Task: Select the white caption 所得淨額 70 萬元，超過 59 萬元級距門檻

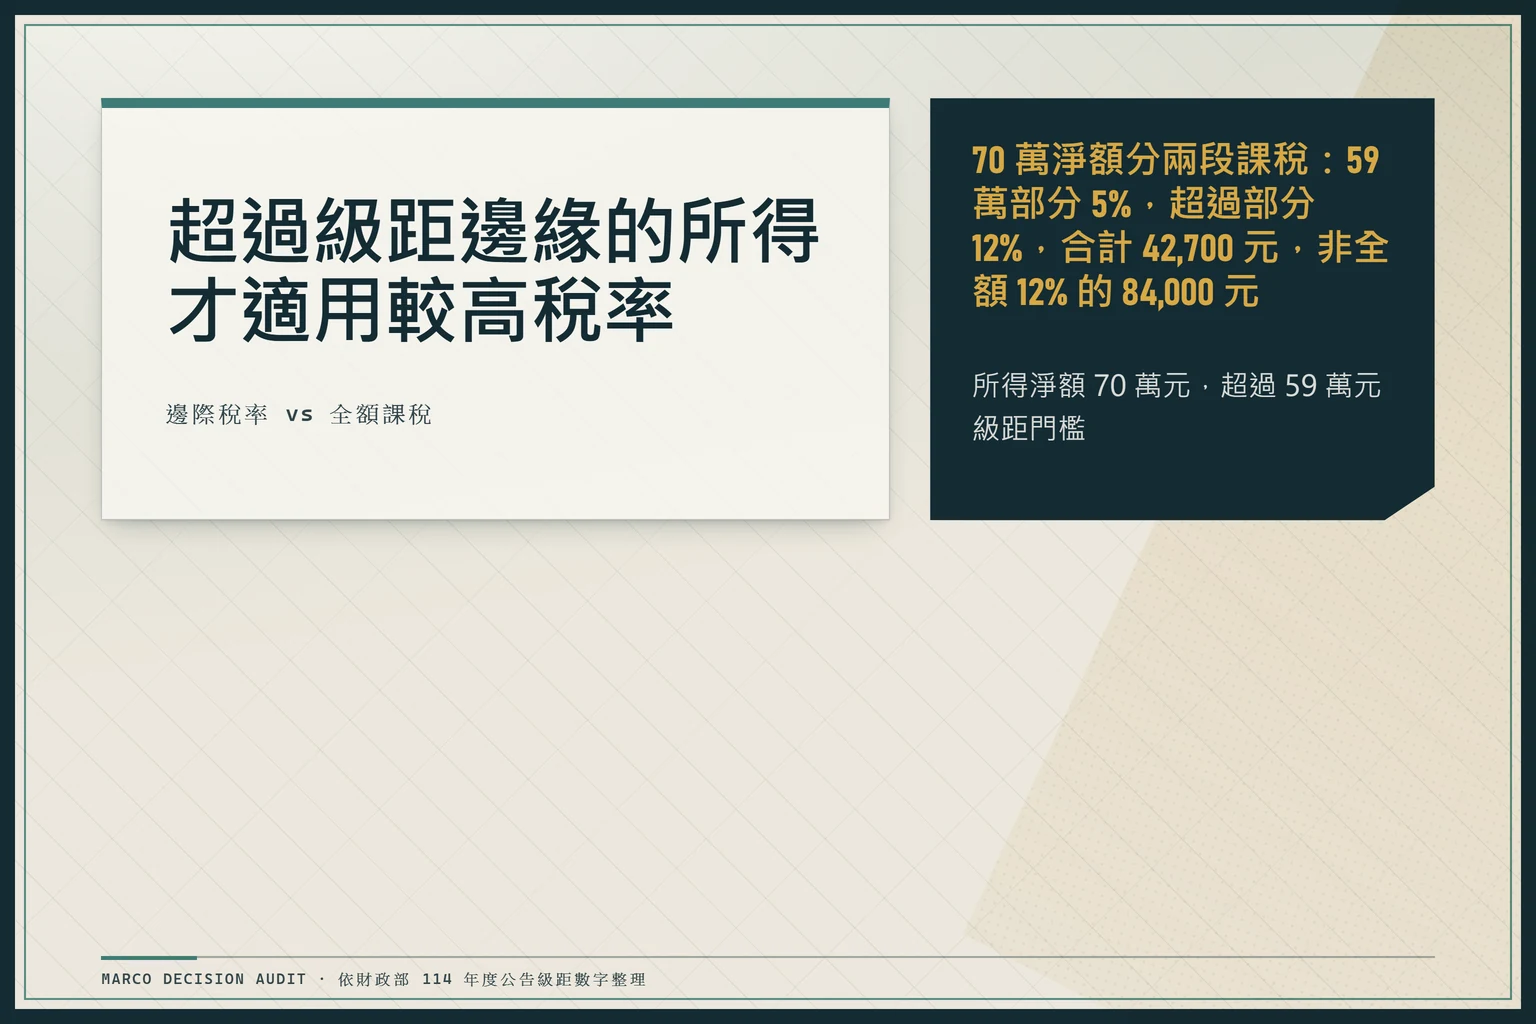Action: click(1176, 406)
